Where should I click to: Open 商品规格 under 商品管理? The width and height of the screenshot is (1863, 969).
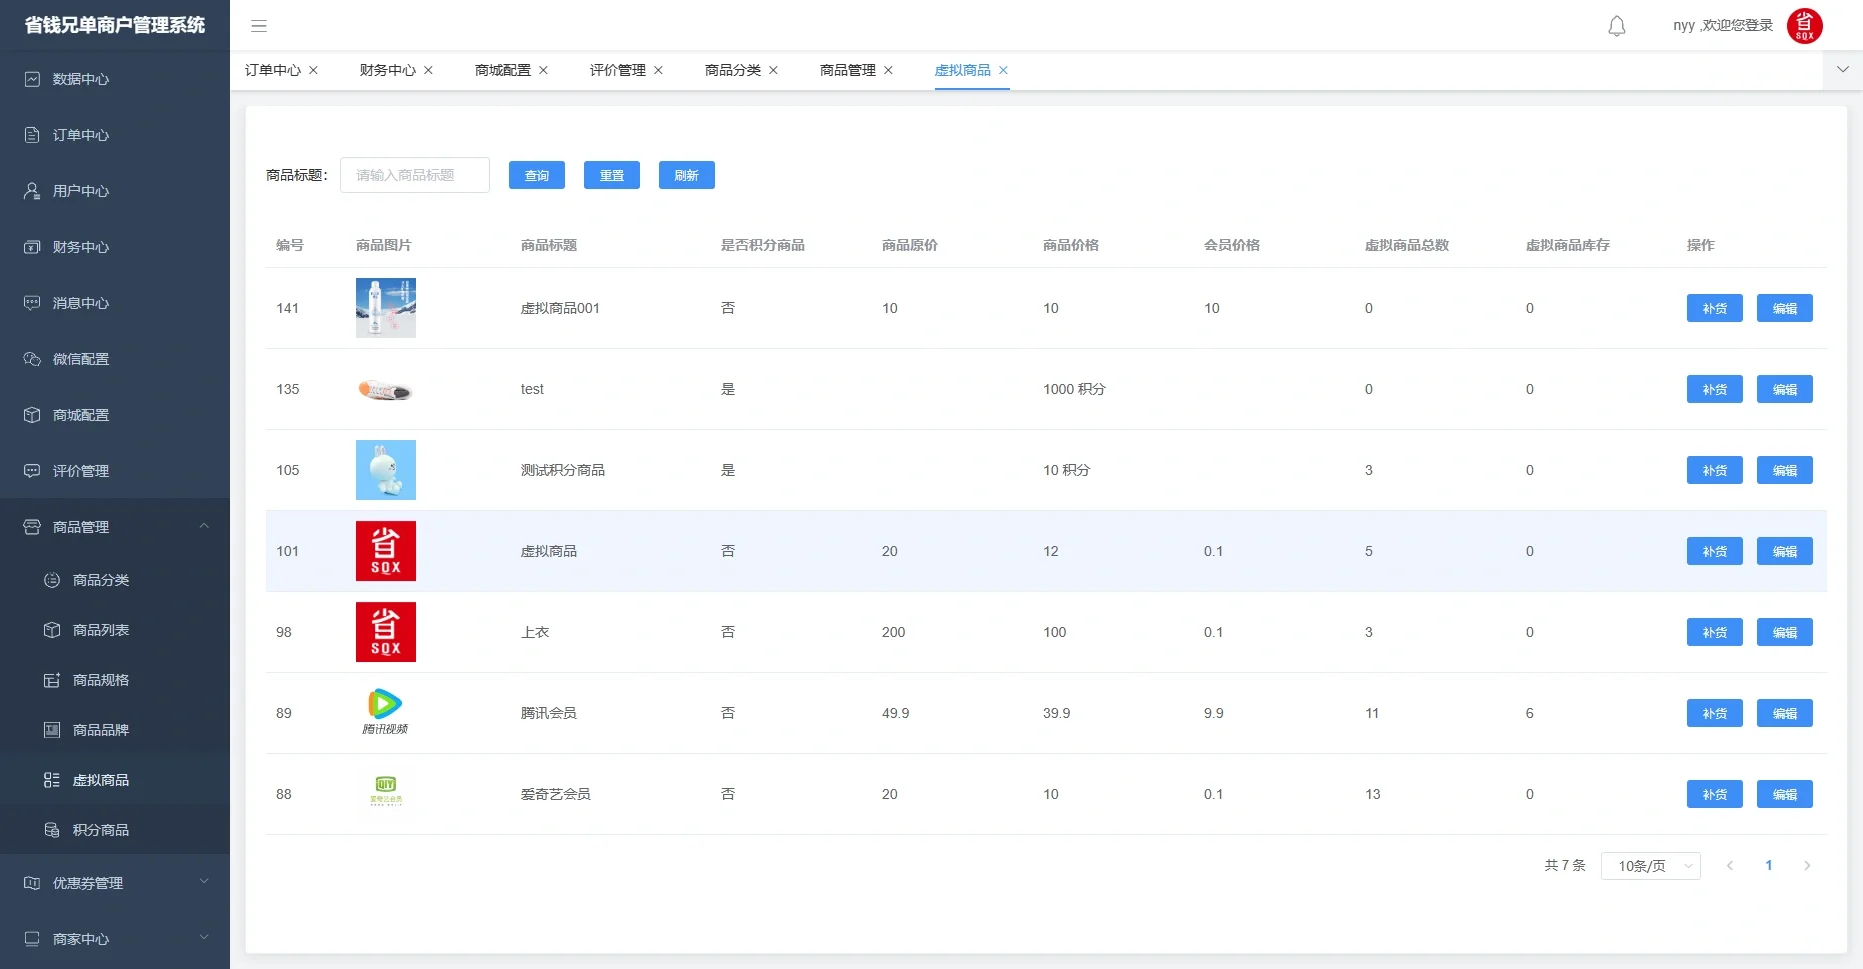100,680
